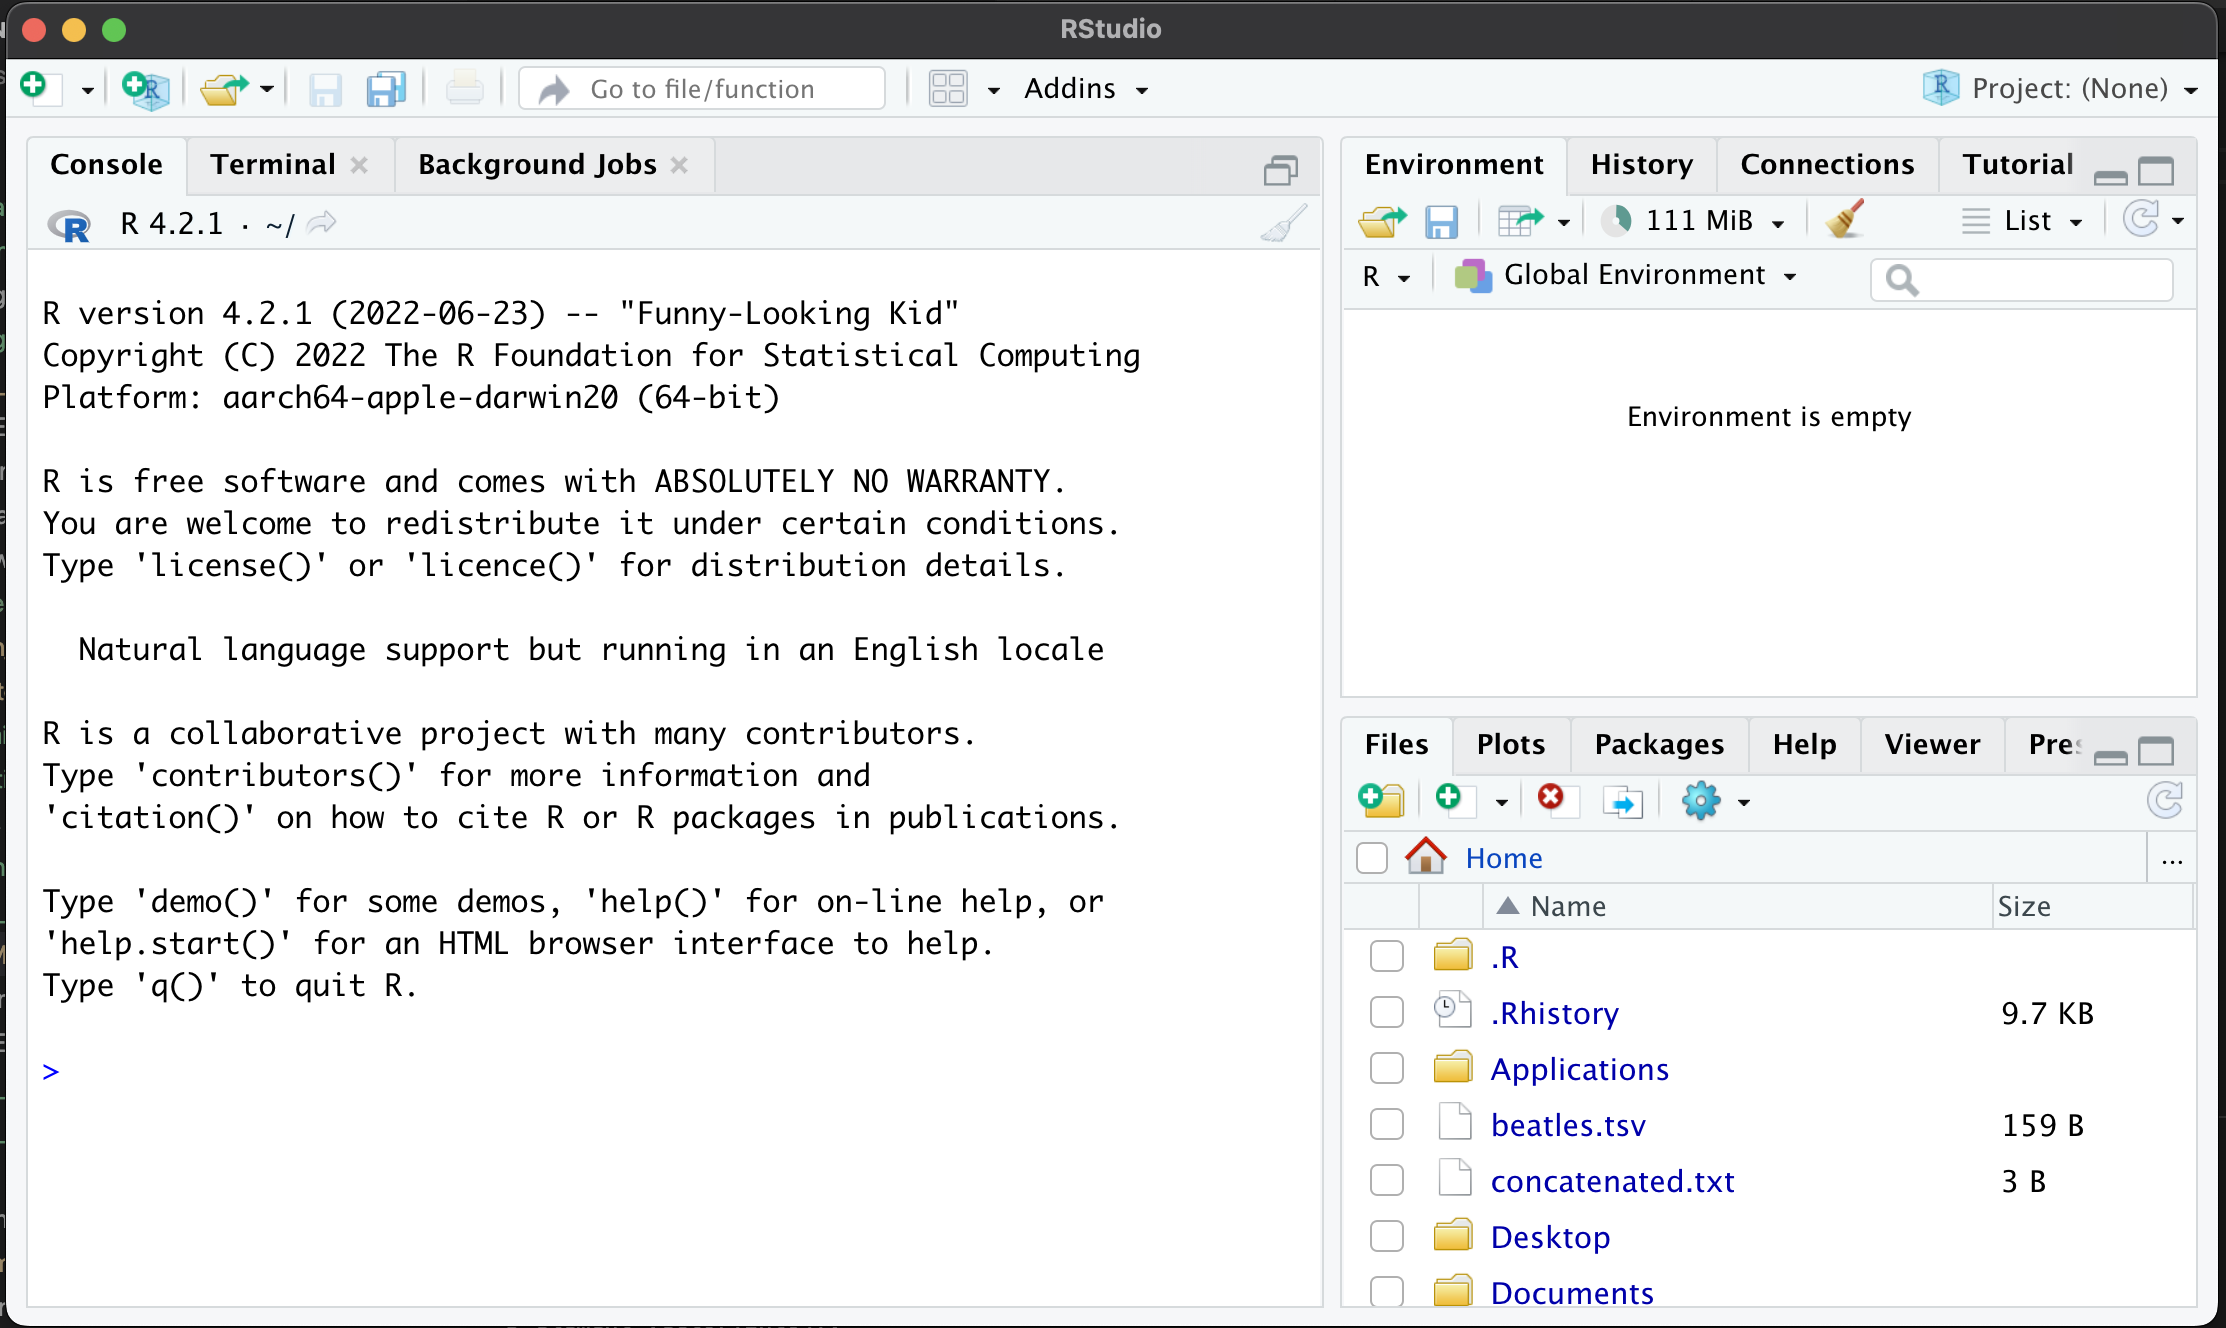The width and height of the screenshot is (2226, 1328).
Task: Clear environment objects with broom icon
Action: click(x=1844, y=220)
